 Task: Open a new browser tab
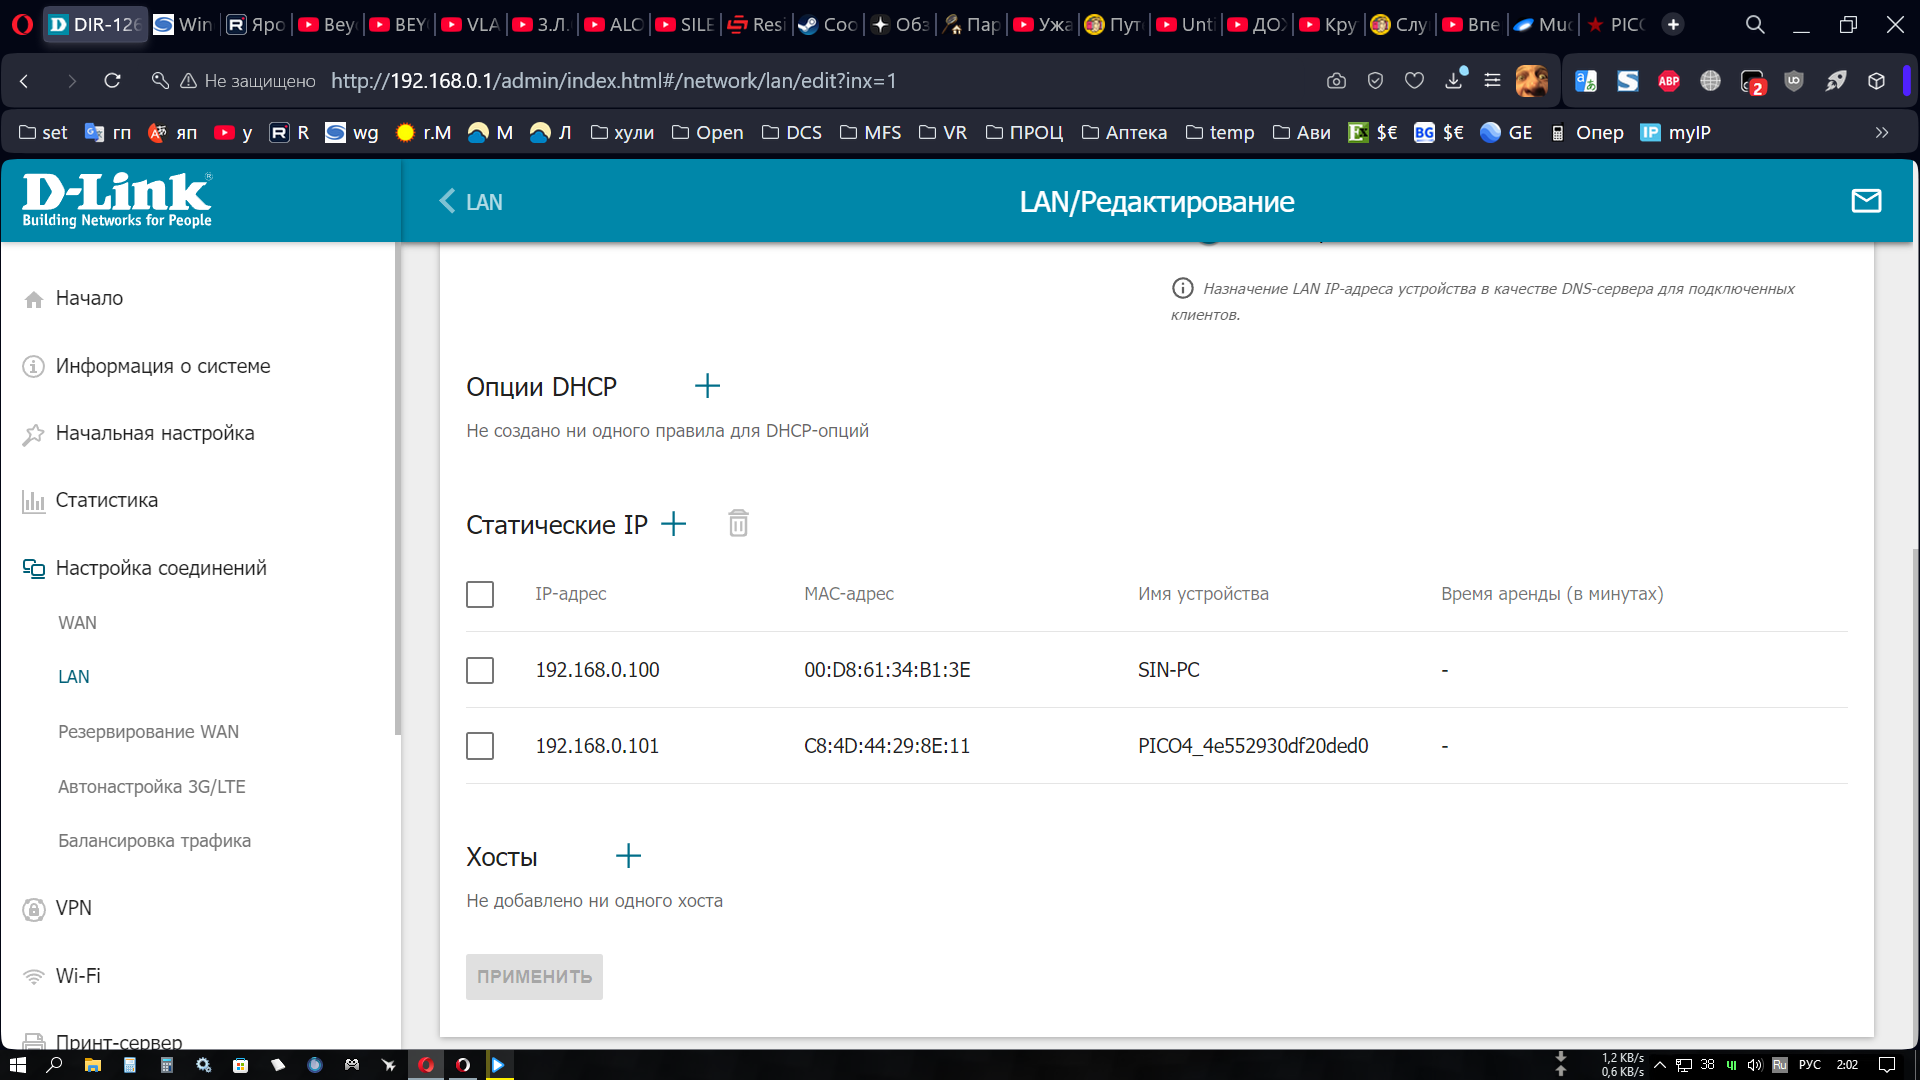[1673, 25]
